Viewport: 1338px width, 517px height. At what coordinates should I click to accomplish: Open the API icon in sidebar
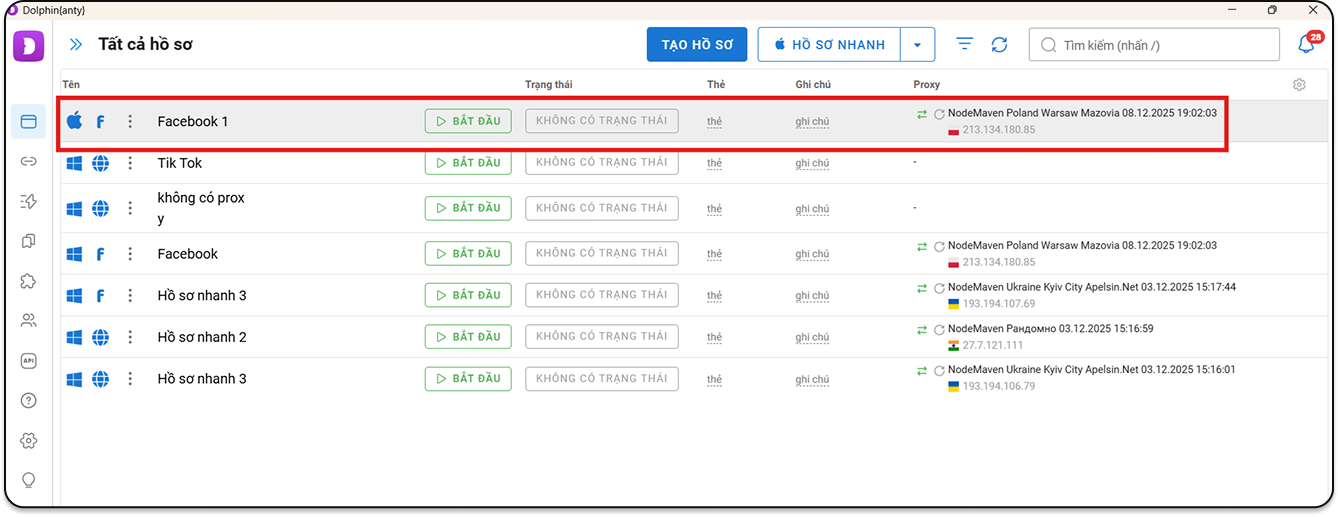pyautogui.click(x=29, y=361)
